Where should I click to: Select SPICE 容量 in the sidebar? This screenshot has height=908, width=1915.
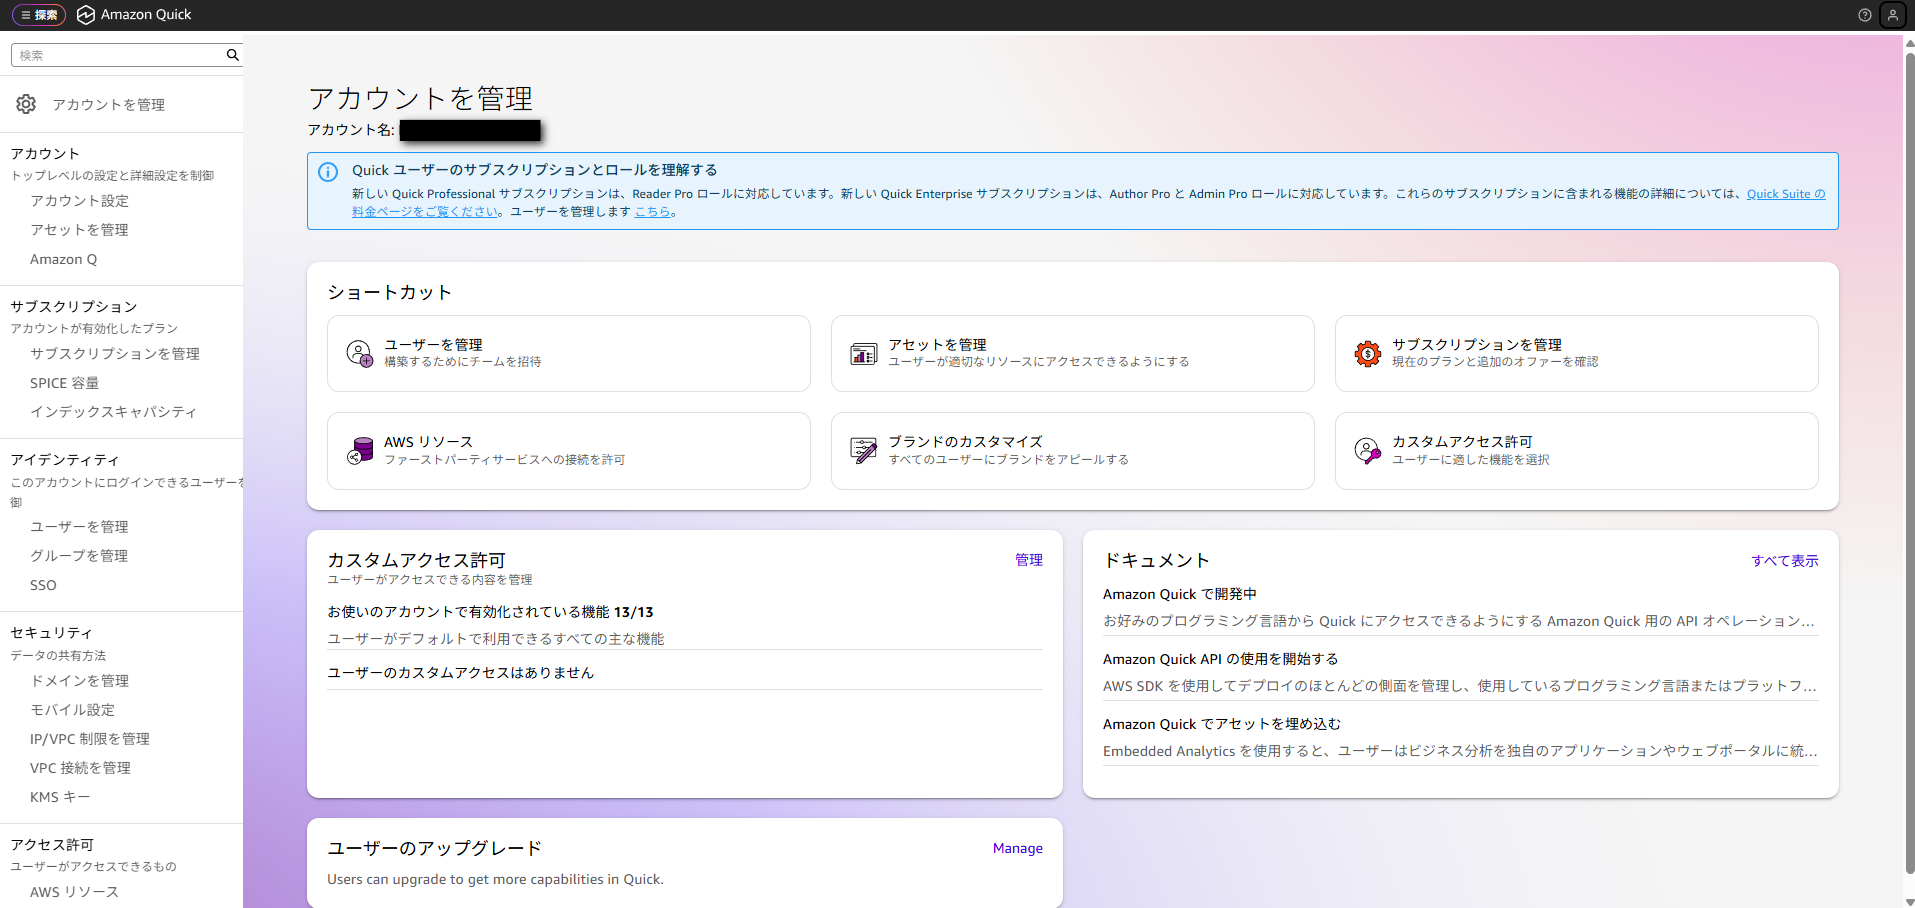click(64, 383)
